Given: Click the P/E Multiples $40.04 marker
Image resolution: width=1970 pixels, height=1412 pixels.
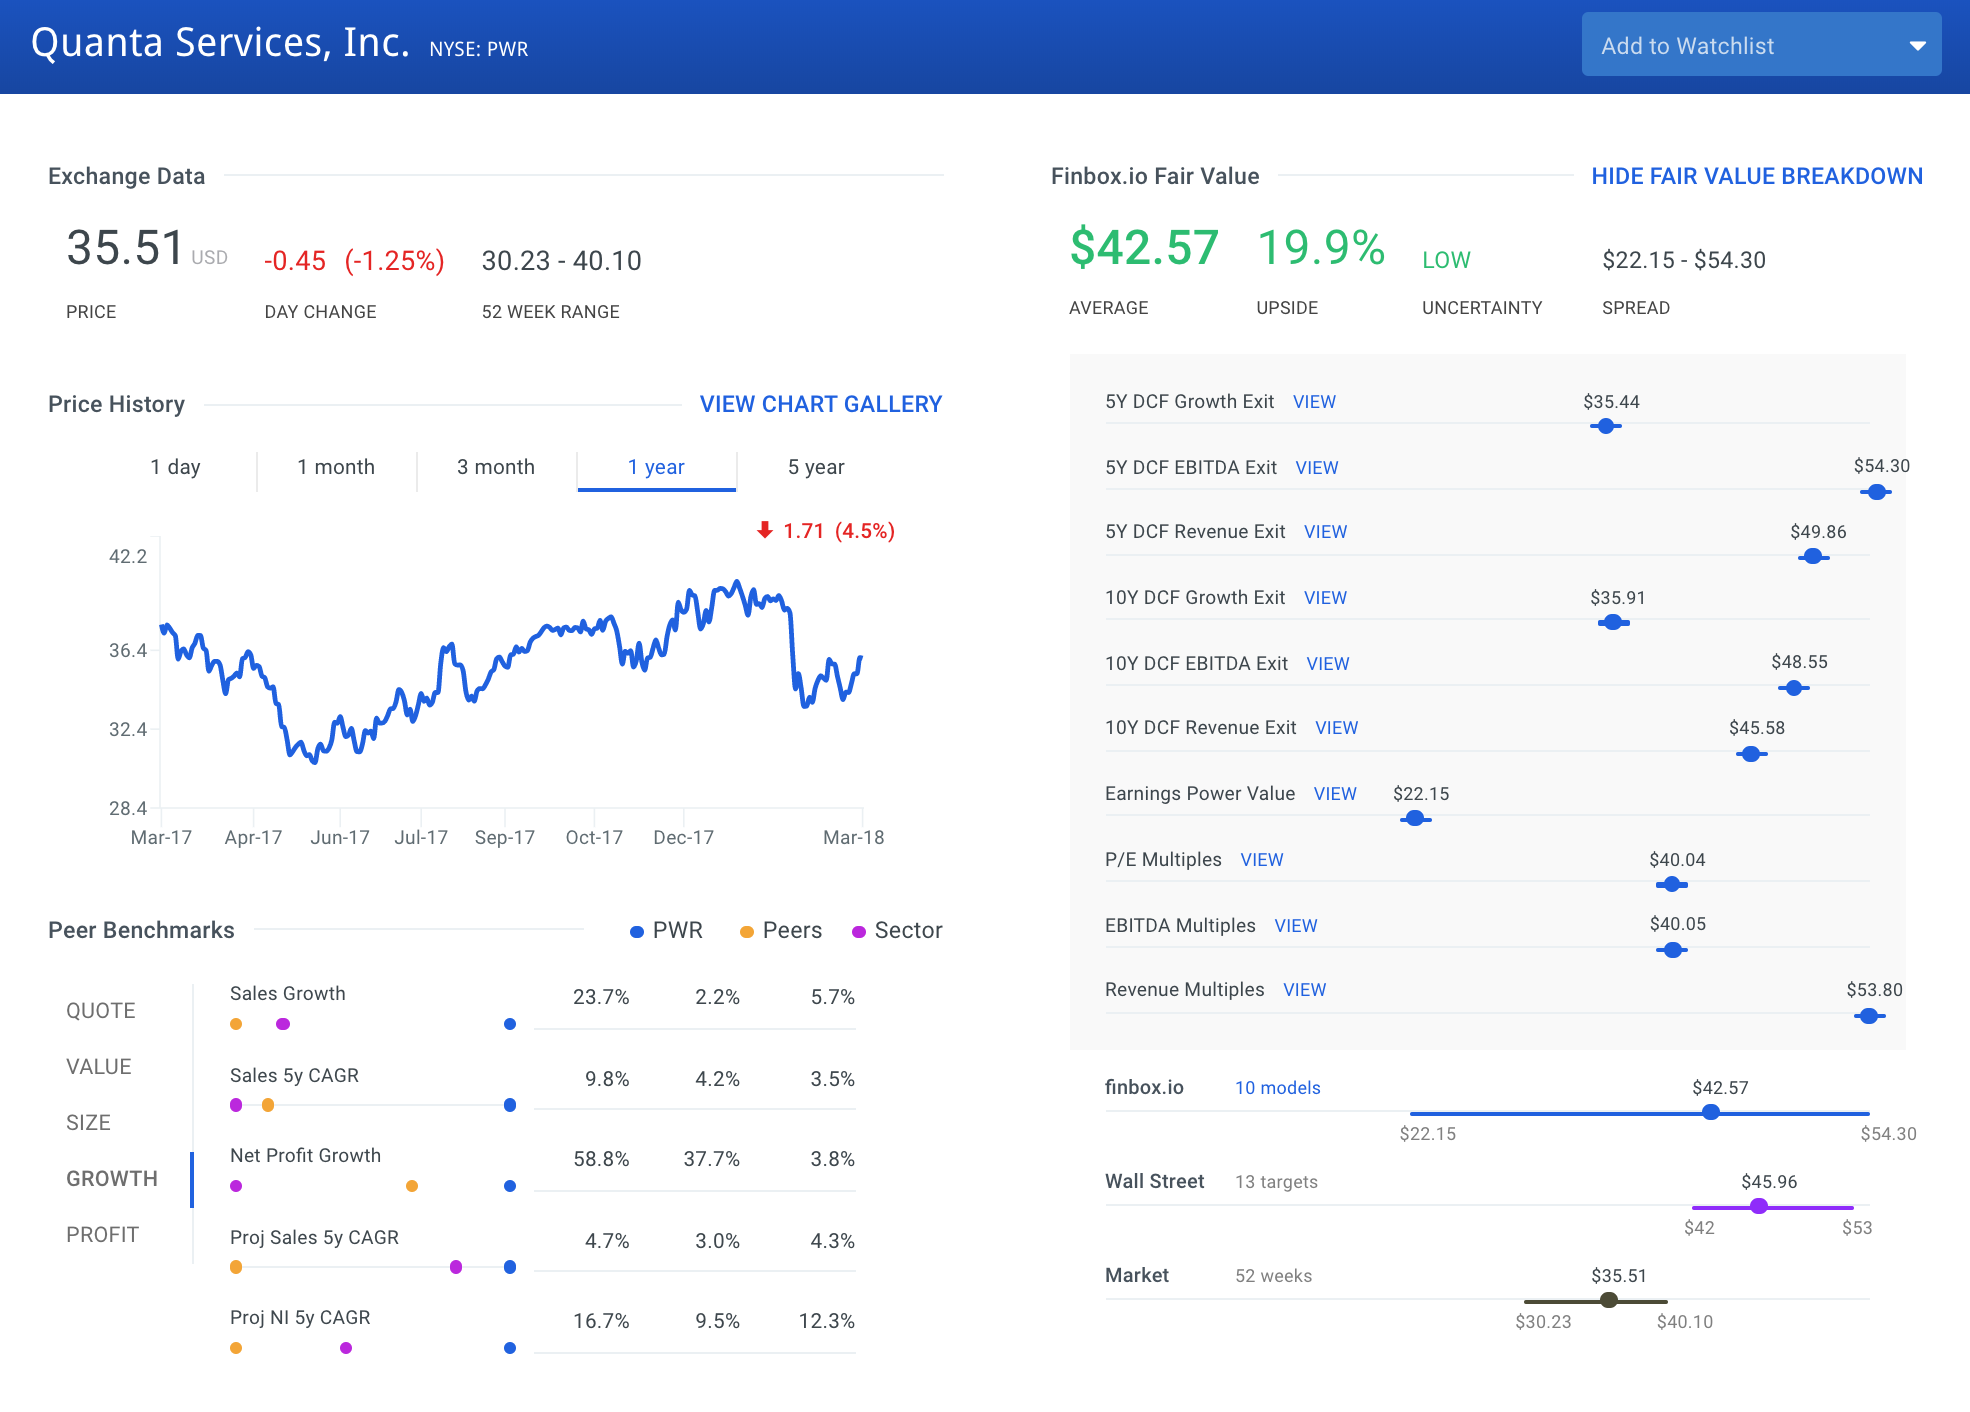Looking at the screenshot, I should tap(1671, 884).
